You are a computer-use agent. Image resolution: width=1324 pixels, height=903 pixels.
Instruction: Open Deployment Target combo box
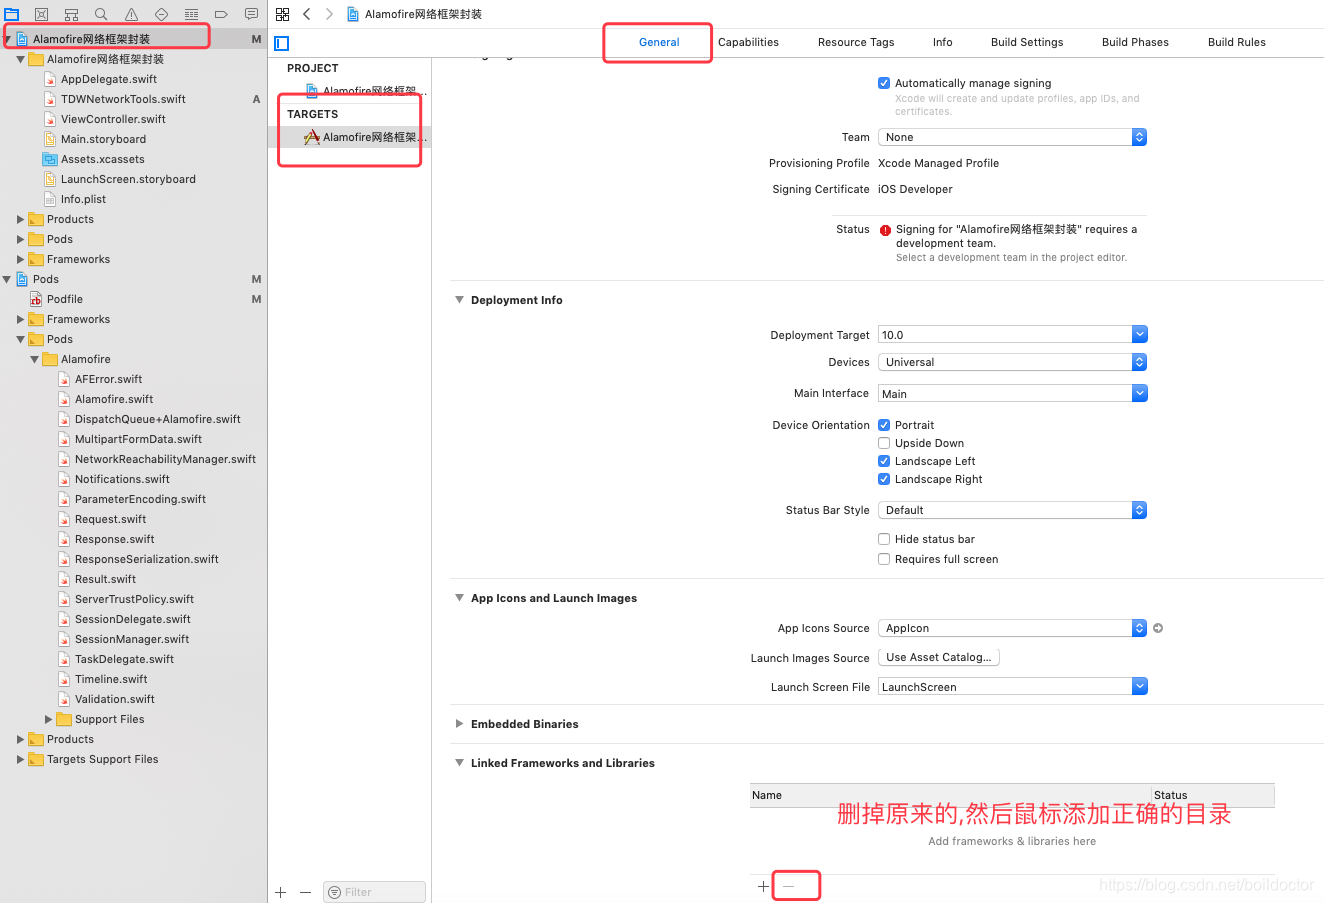point(1012,335)
